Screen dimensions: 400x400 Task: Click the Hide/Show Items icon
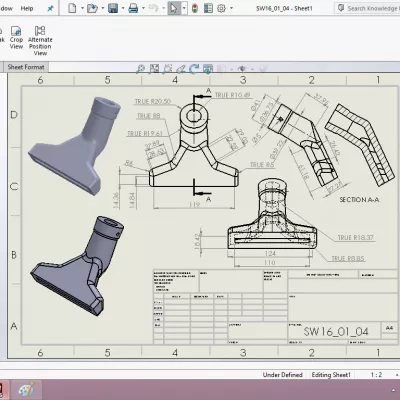tap(242, 69)
